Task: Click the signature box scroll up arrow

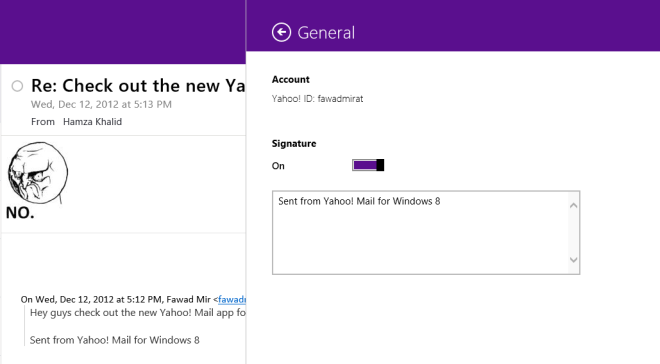Action: click(573, 205)
